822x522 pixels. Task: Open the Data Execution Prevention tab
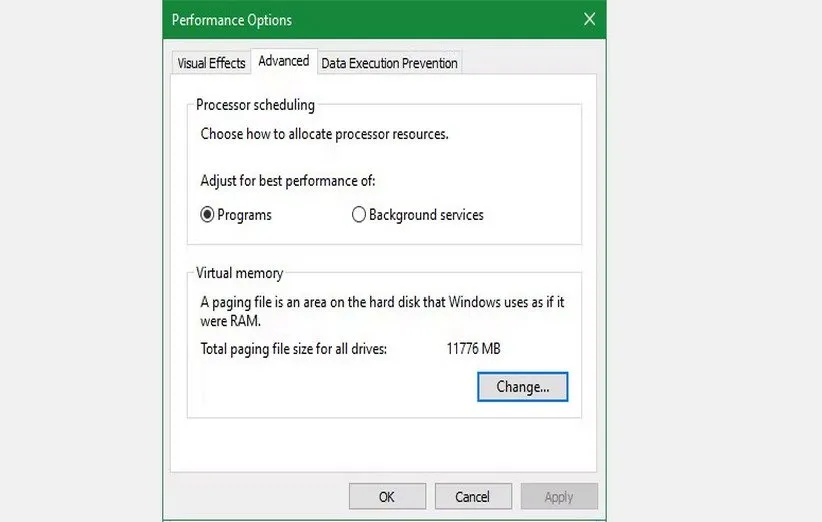[389, 63]
